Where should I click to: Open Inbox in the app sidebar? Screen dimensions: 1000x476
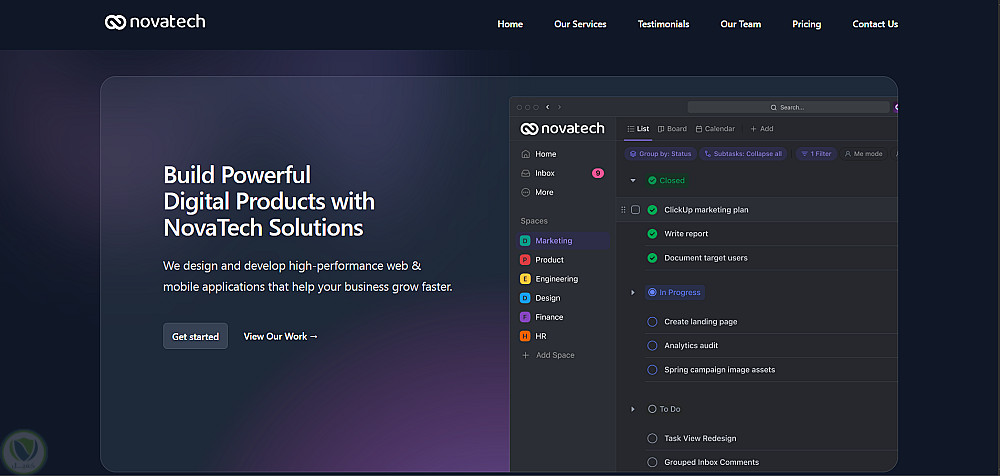point(538,173)
